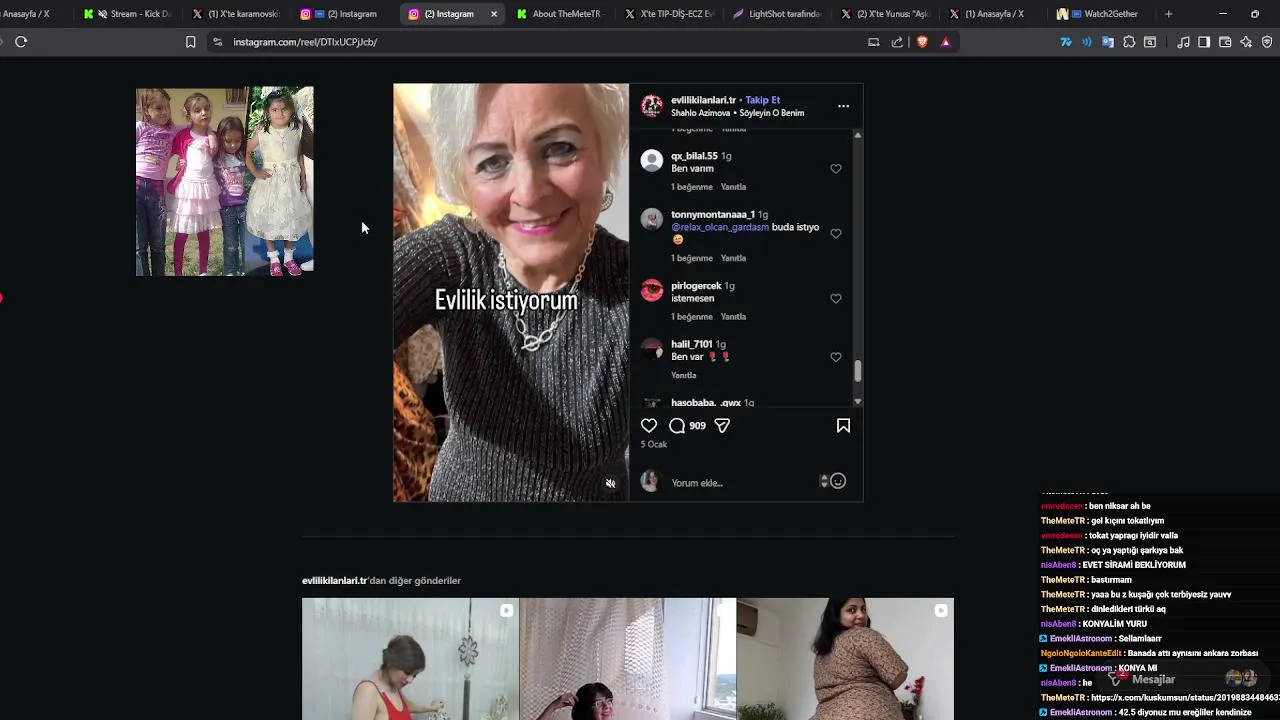
Task: Reply to qx_bilal.55 with Yanıtla
Action: [x=733, y=187]
